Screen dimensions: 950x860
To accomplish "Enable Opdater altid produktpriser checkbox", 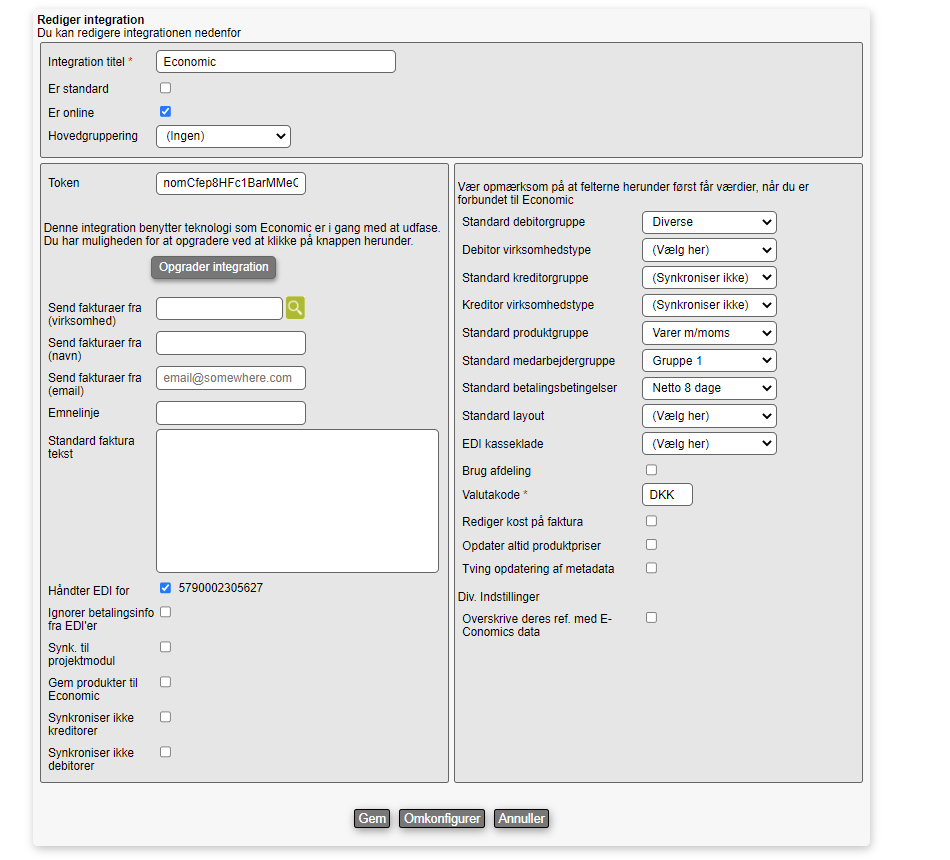I will pos(651,545).
